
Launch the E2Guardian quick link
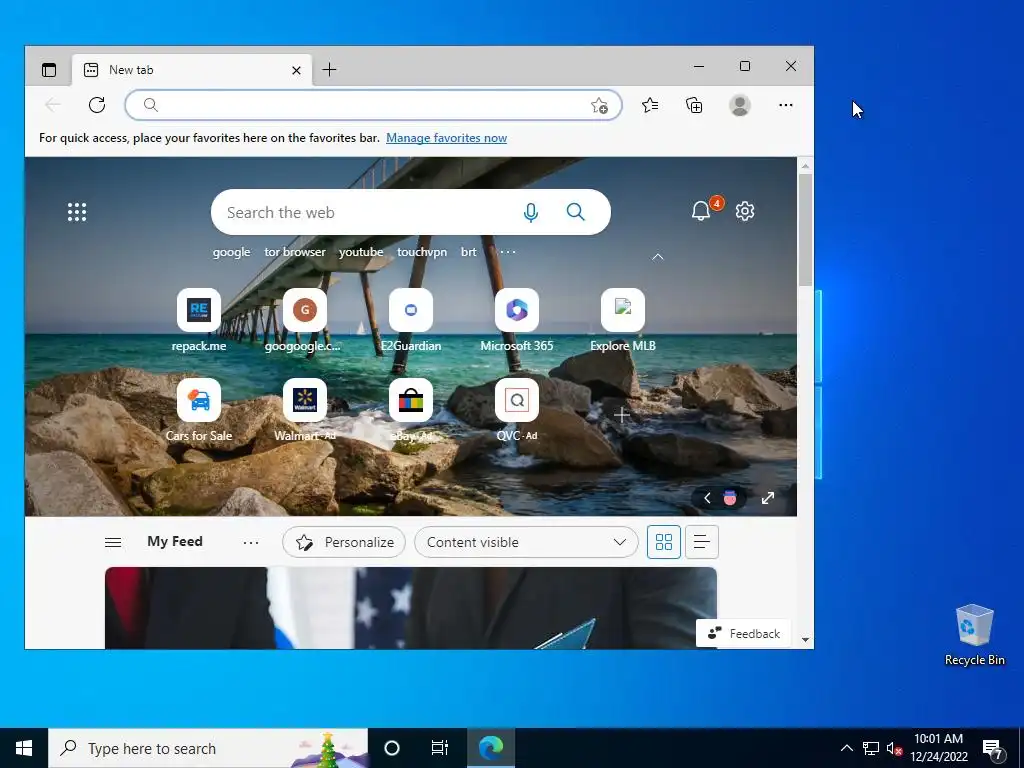(x=411, y=321)
